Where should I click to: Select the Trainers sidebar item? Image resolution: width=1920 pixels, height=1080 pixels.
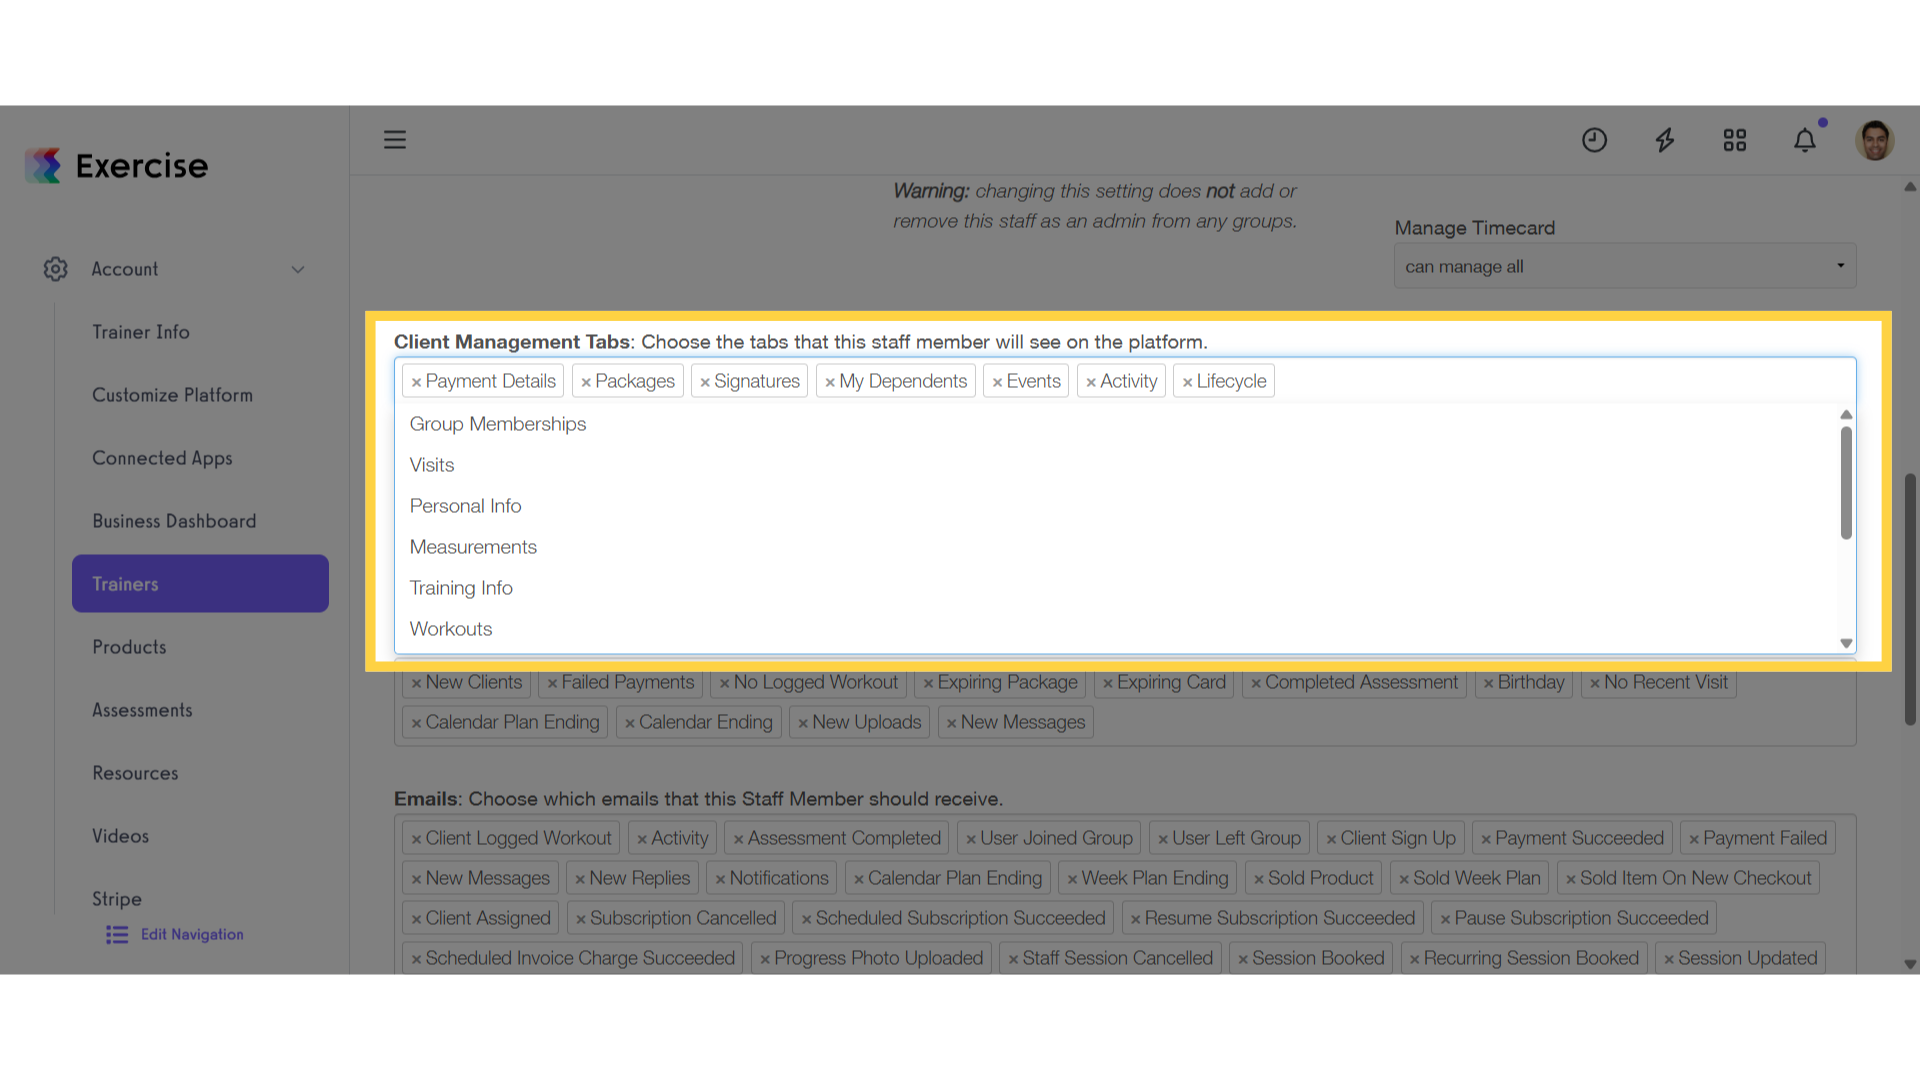tap(200, 584)
